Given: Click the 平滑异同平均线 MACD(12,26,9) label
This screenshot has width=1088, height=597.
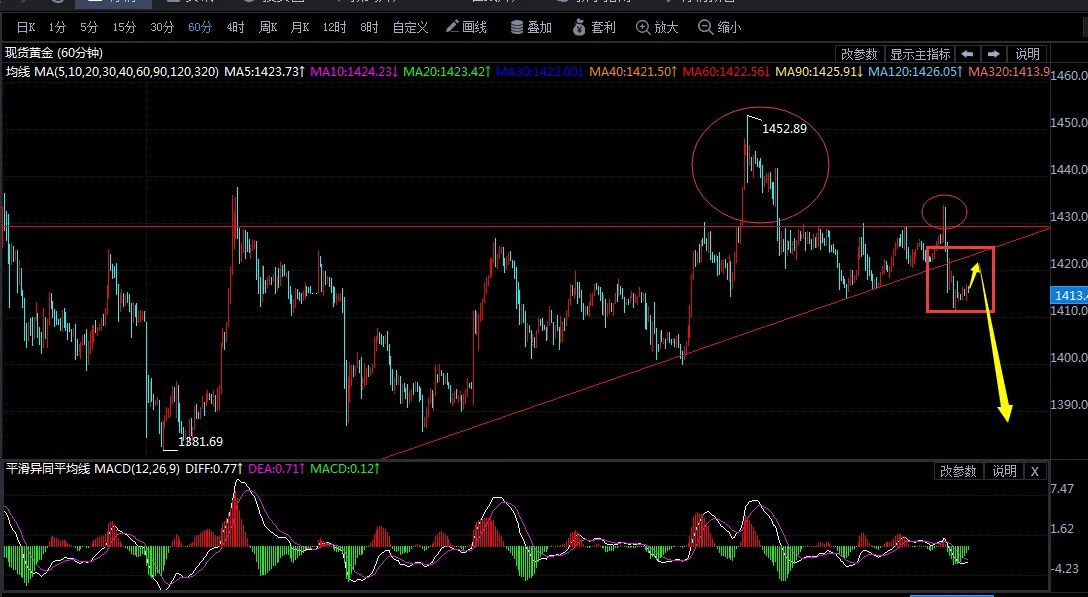Looking at the screenshot, I should pos(93,469).
